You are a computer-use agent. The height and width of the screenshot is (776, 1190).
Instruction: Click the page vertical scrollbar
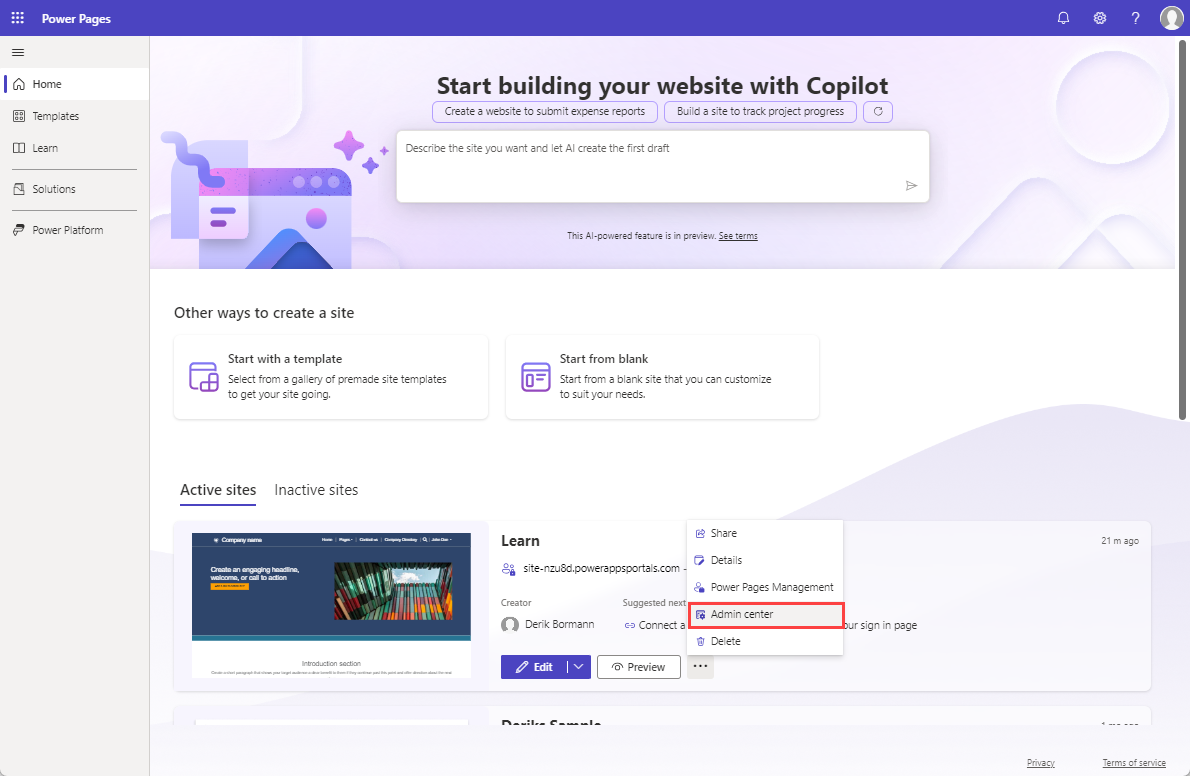[x=1182, y=229]
